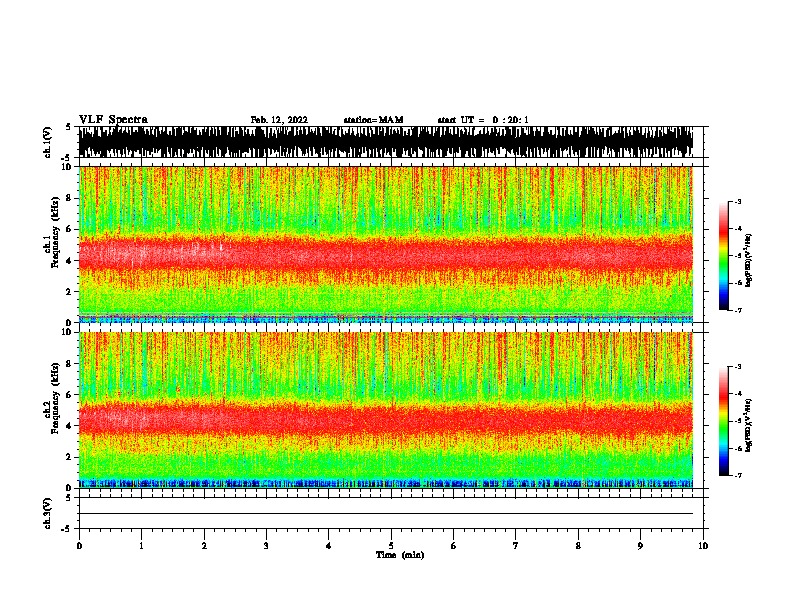This screenshot has height=612, width=792.
Task: Click the "-3" tick on ch.2 colorbar
Action: point(738,367)
